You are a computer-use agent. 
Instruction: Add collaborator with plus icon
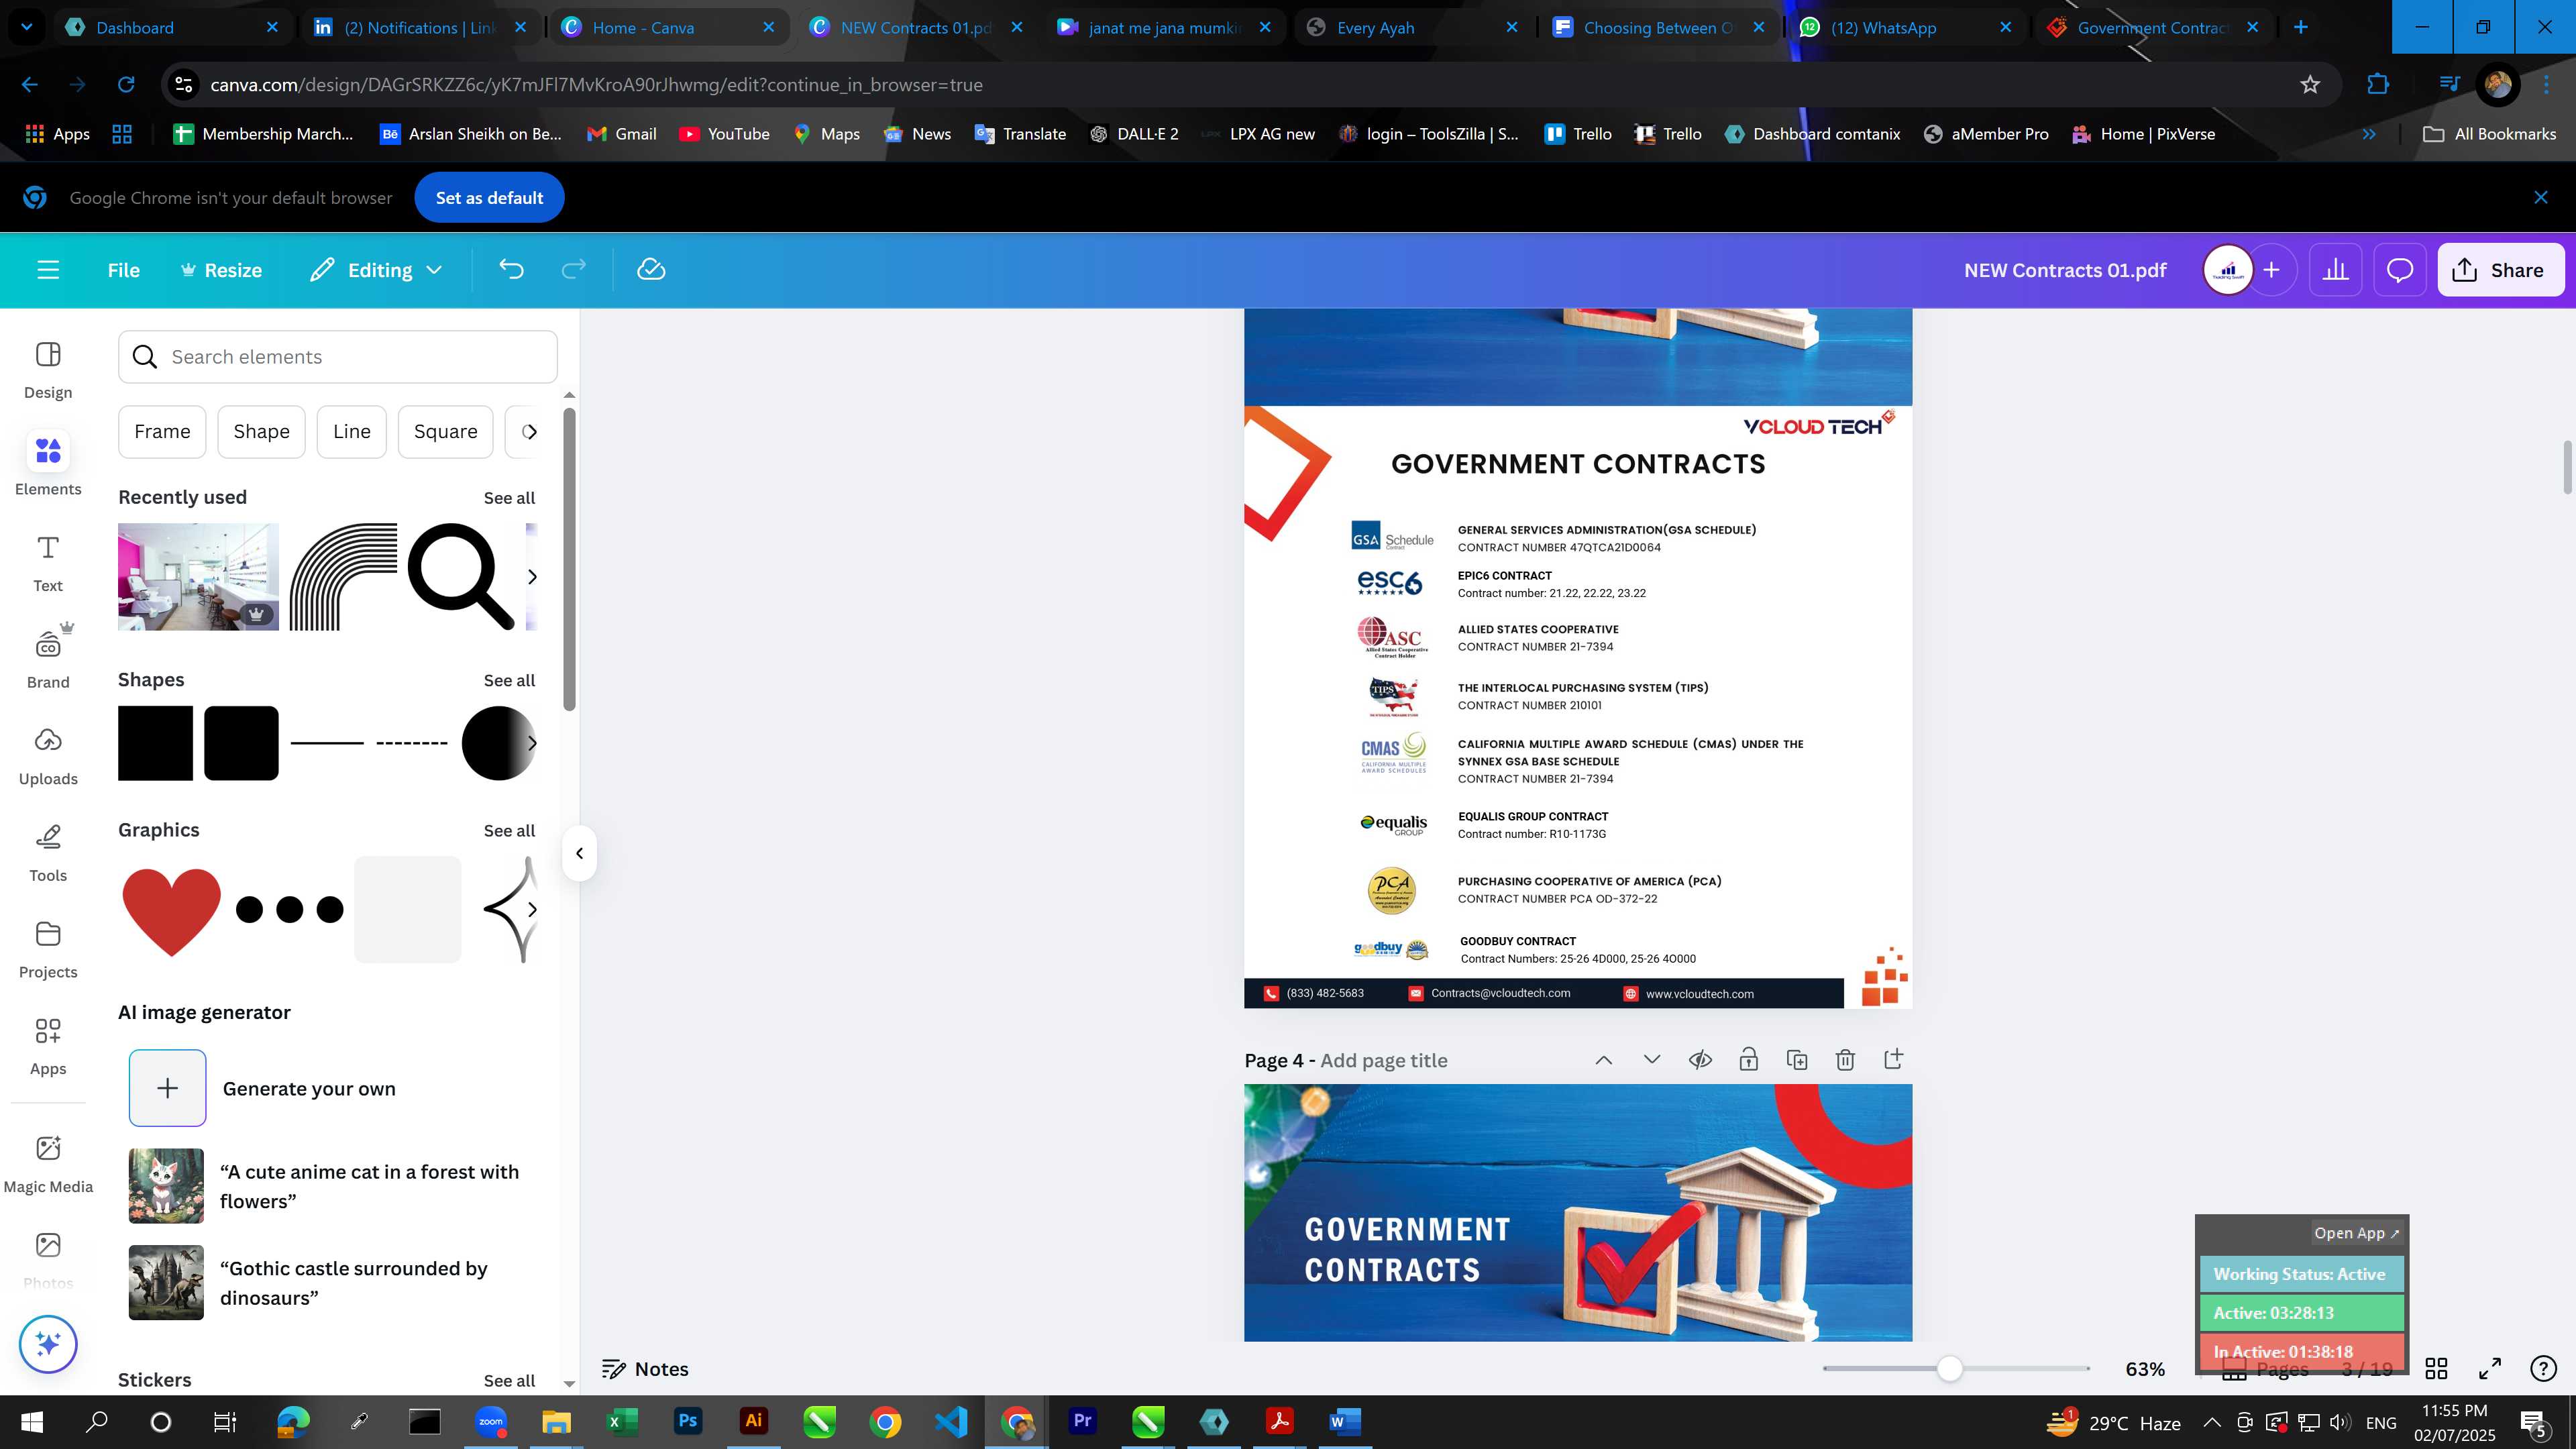(2272, 270)
